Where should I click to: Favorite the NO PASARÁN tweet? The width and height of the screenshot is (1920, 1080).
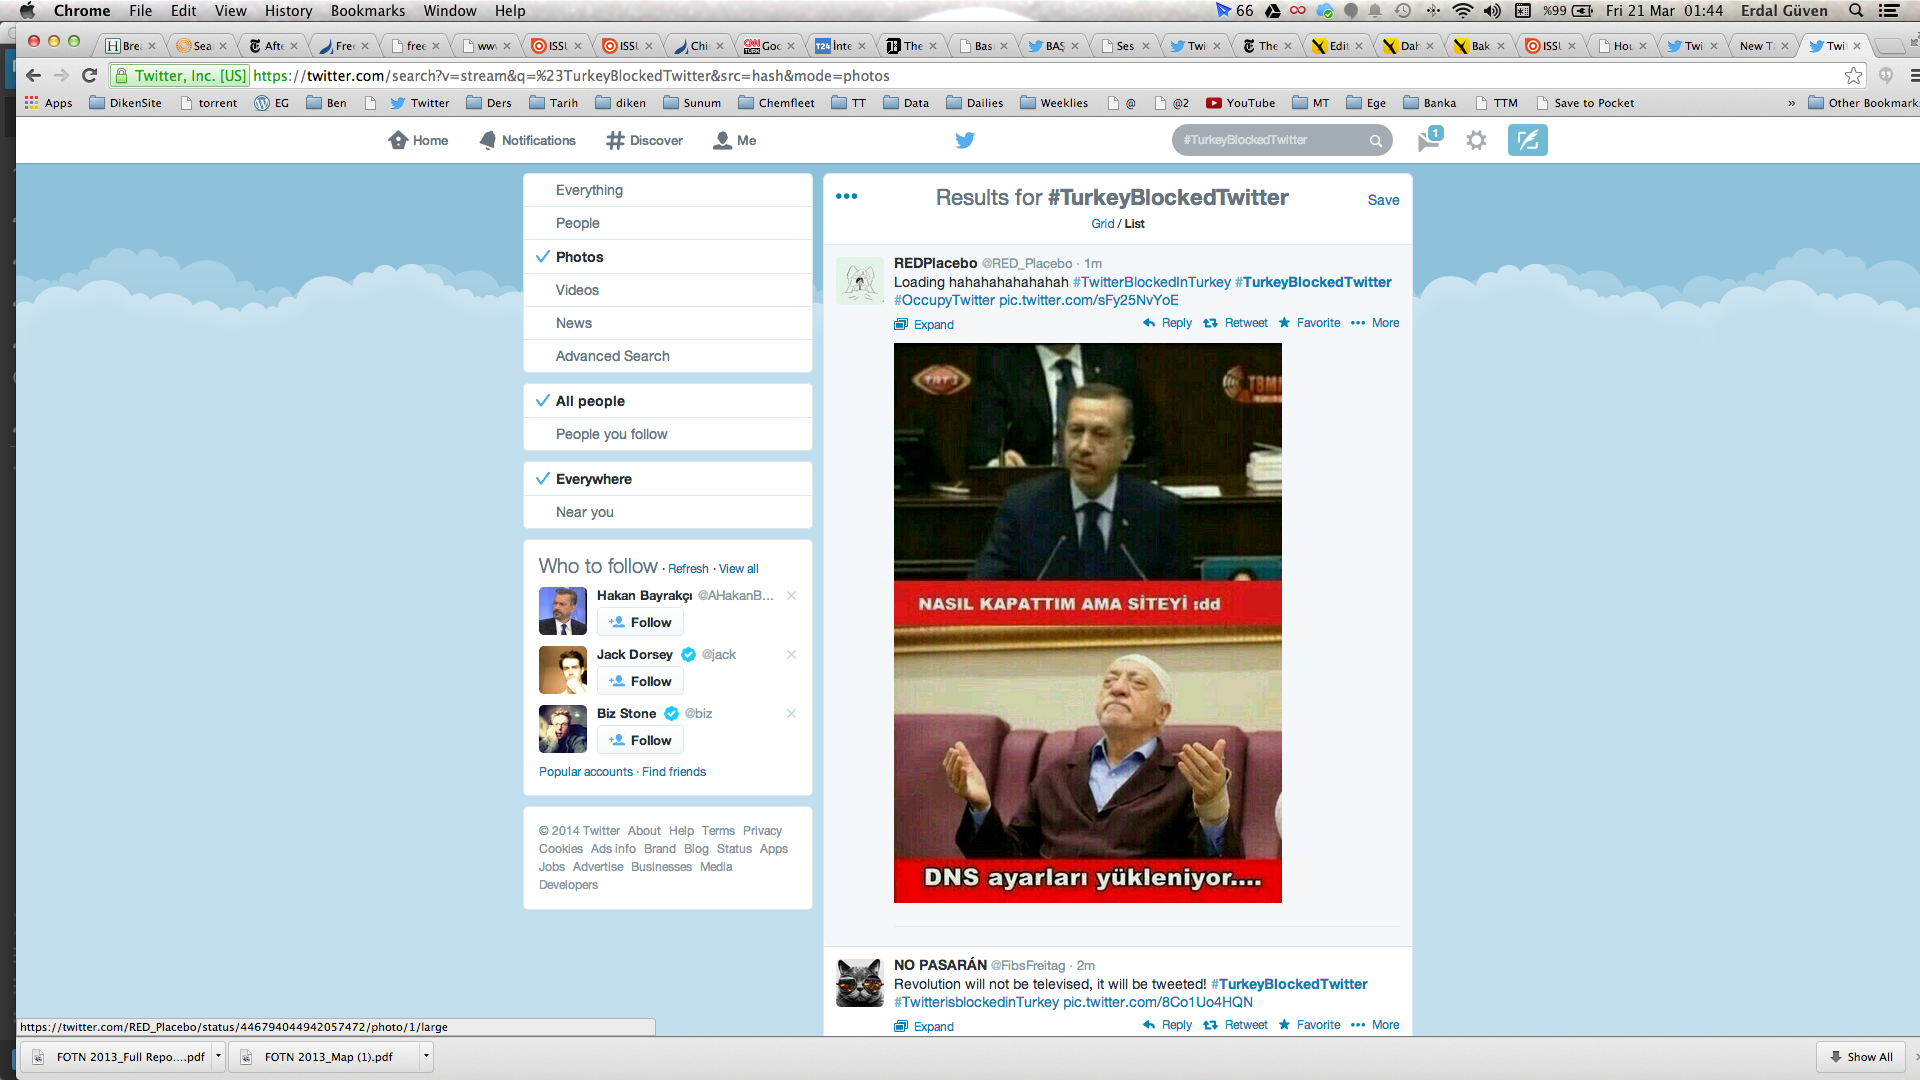(x=1309, y=1025)
